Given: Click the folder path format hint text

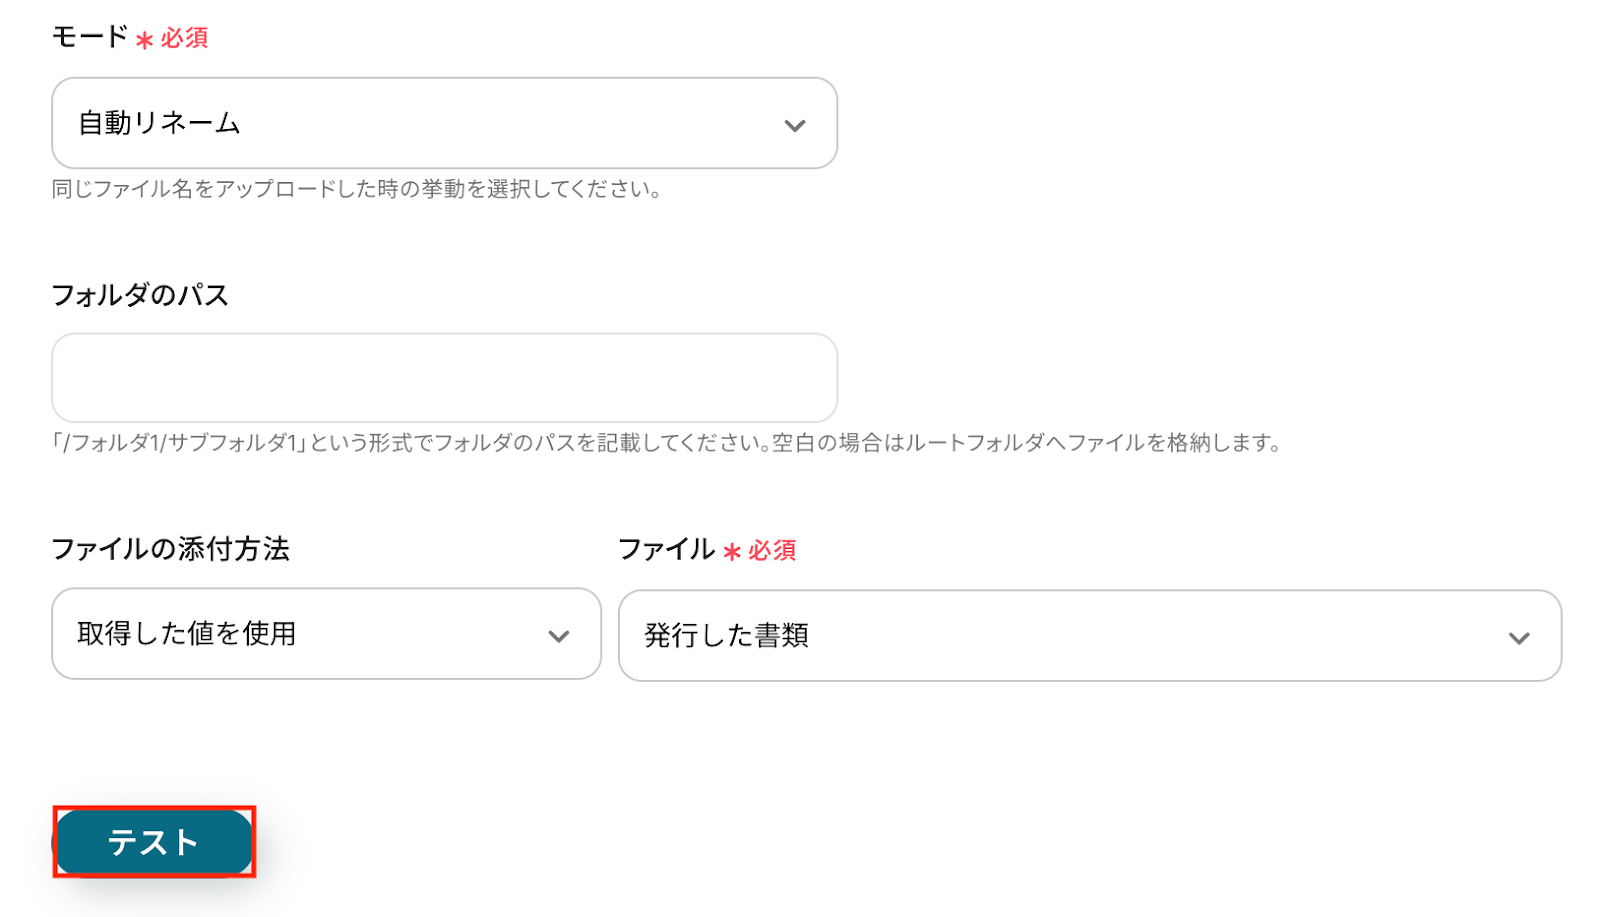Looking at the screenshot, I should tap(667, 443).
